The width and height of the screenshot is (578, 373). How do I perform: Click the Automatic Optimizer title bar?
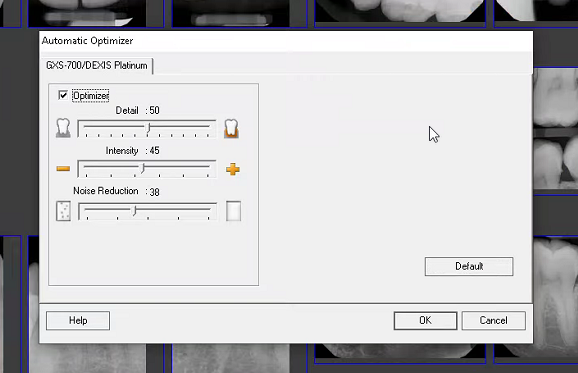click(x=286, y=41)
